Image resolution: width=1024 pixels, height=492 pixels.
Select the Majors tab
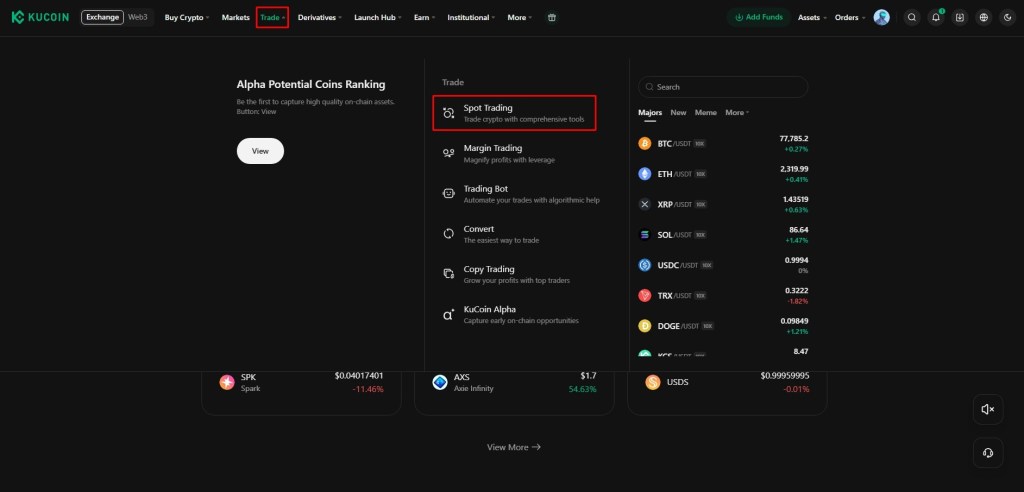click(650, 112)
